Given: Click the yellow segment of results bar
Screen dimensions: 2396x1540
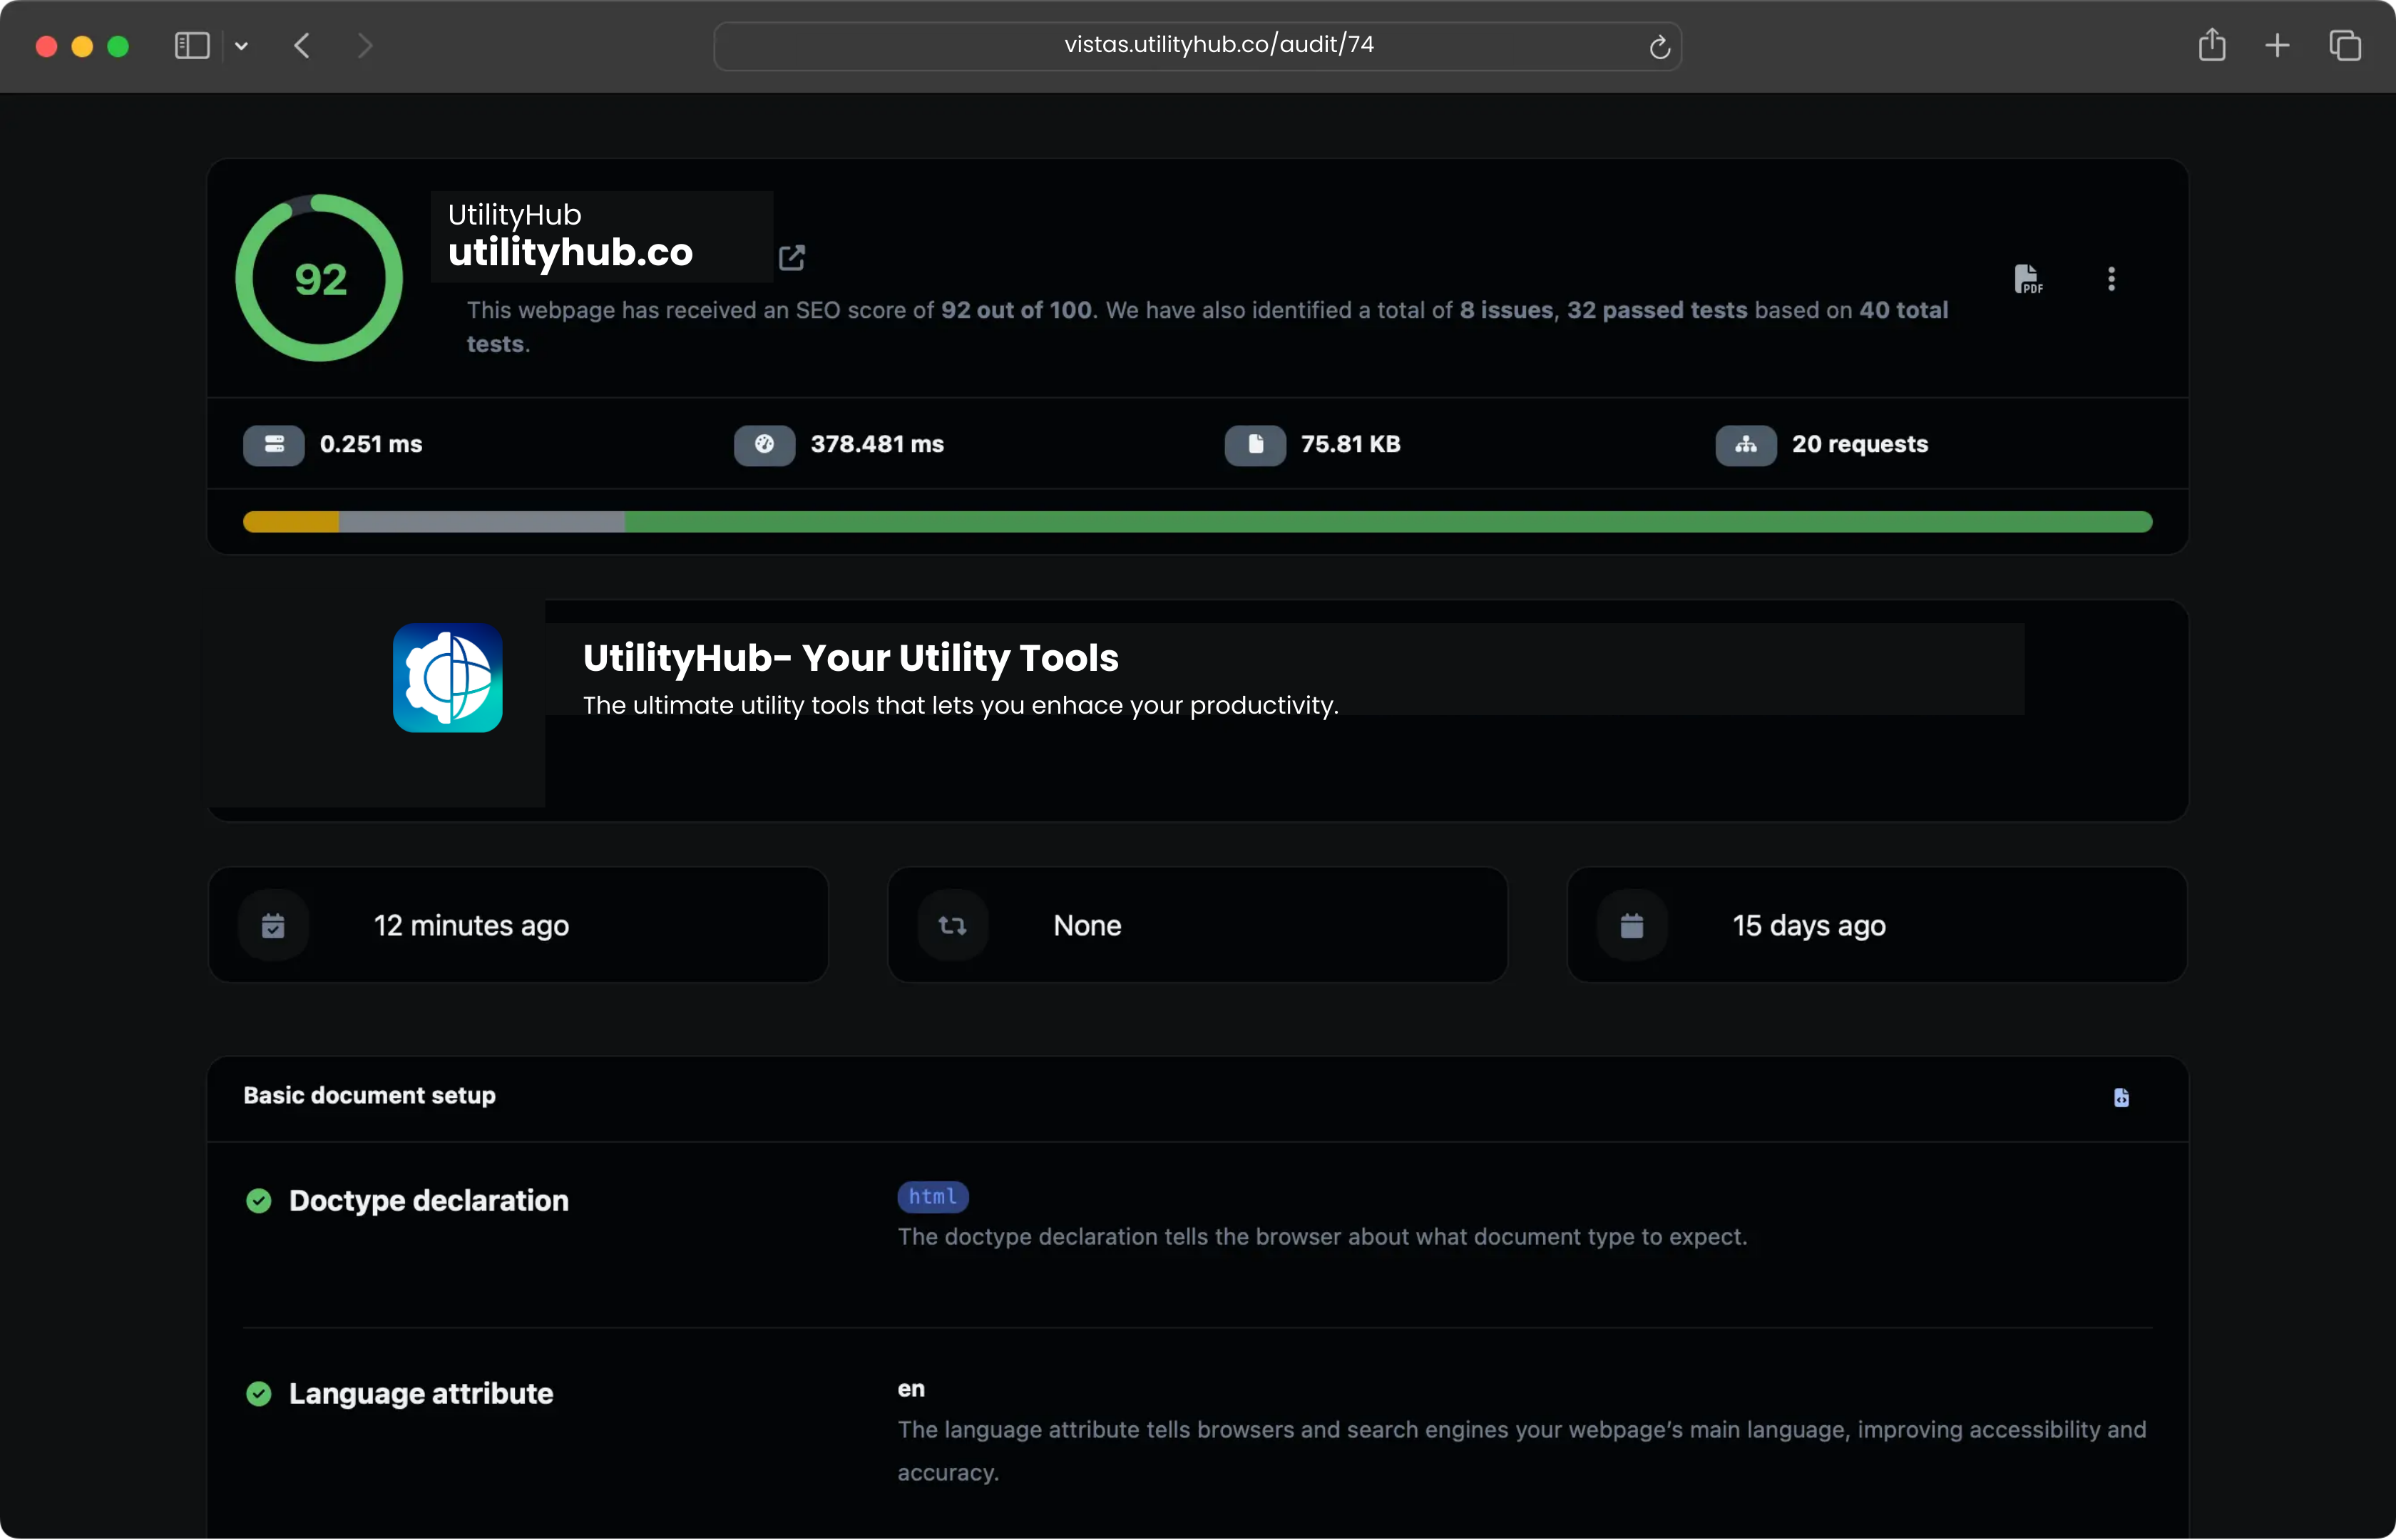Looking at the screenshot, I should (x=291, y=522).
